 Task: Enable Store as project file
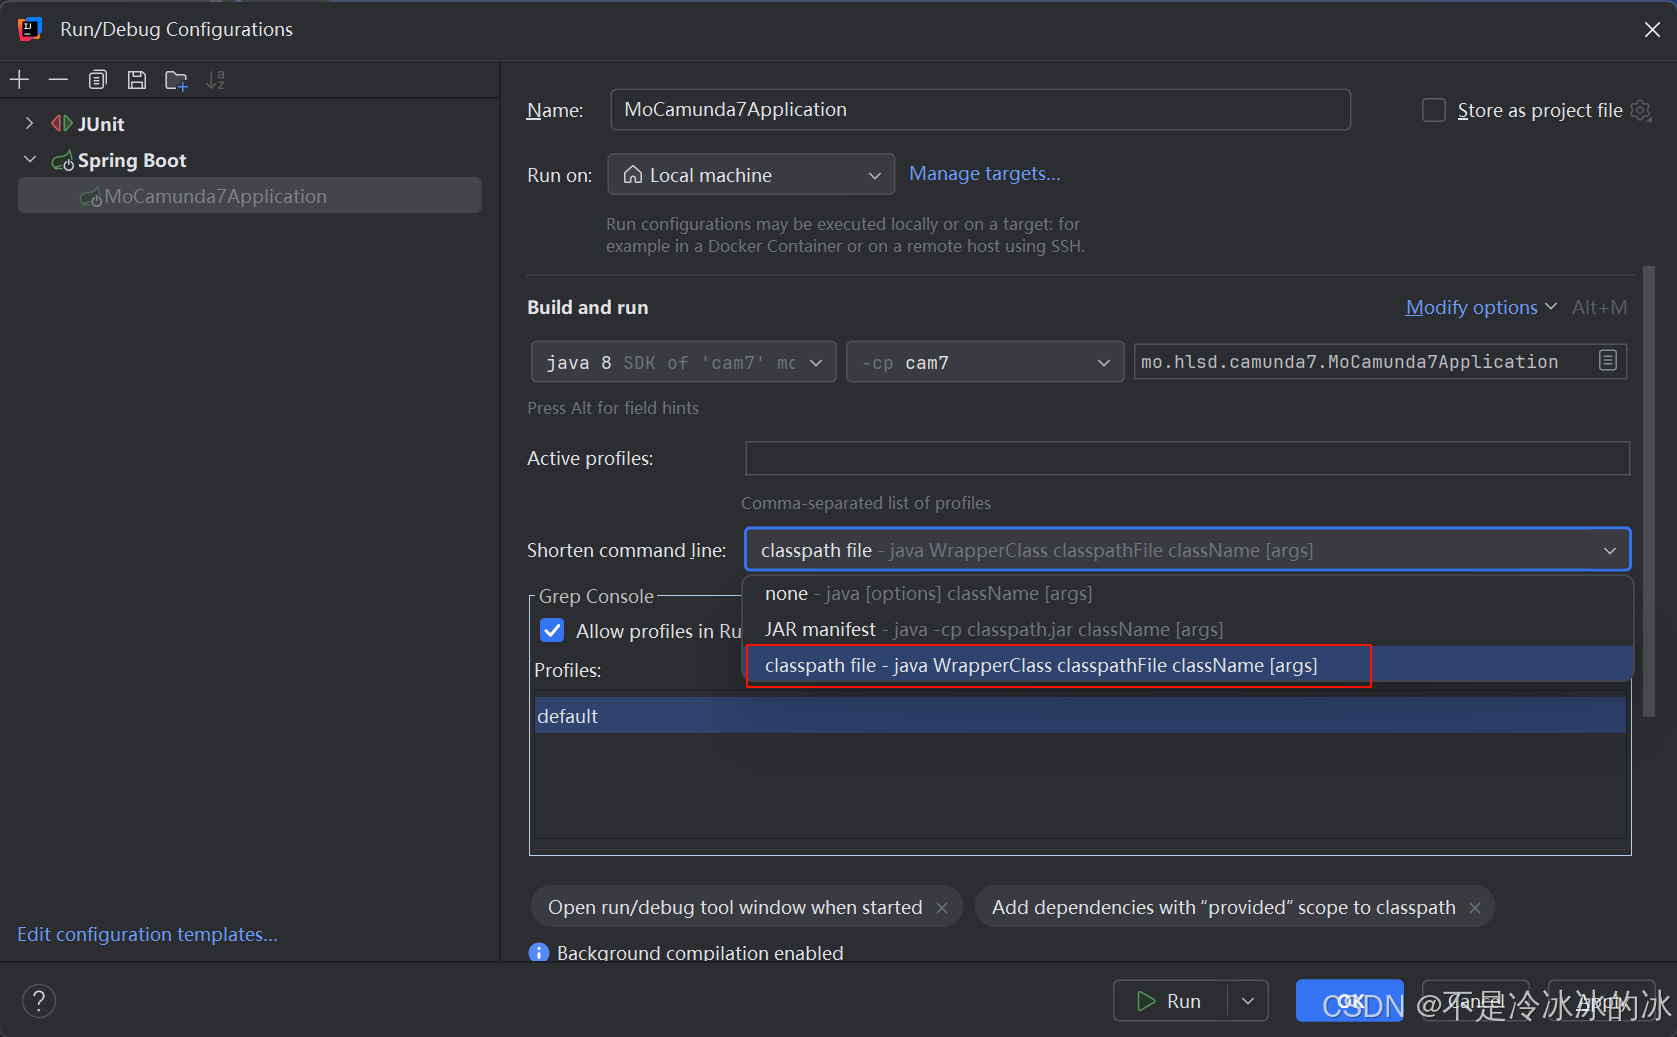click(1433, 110)
